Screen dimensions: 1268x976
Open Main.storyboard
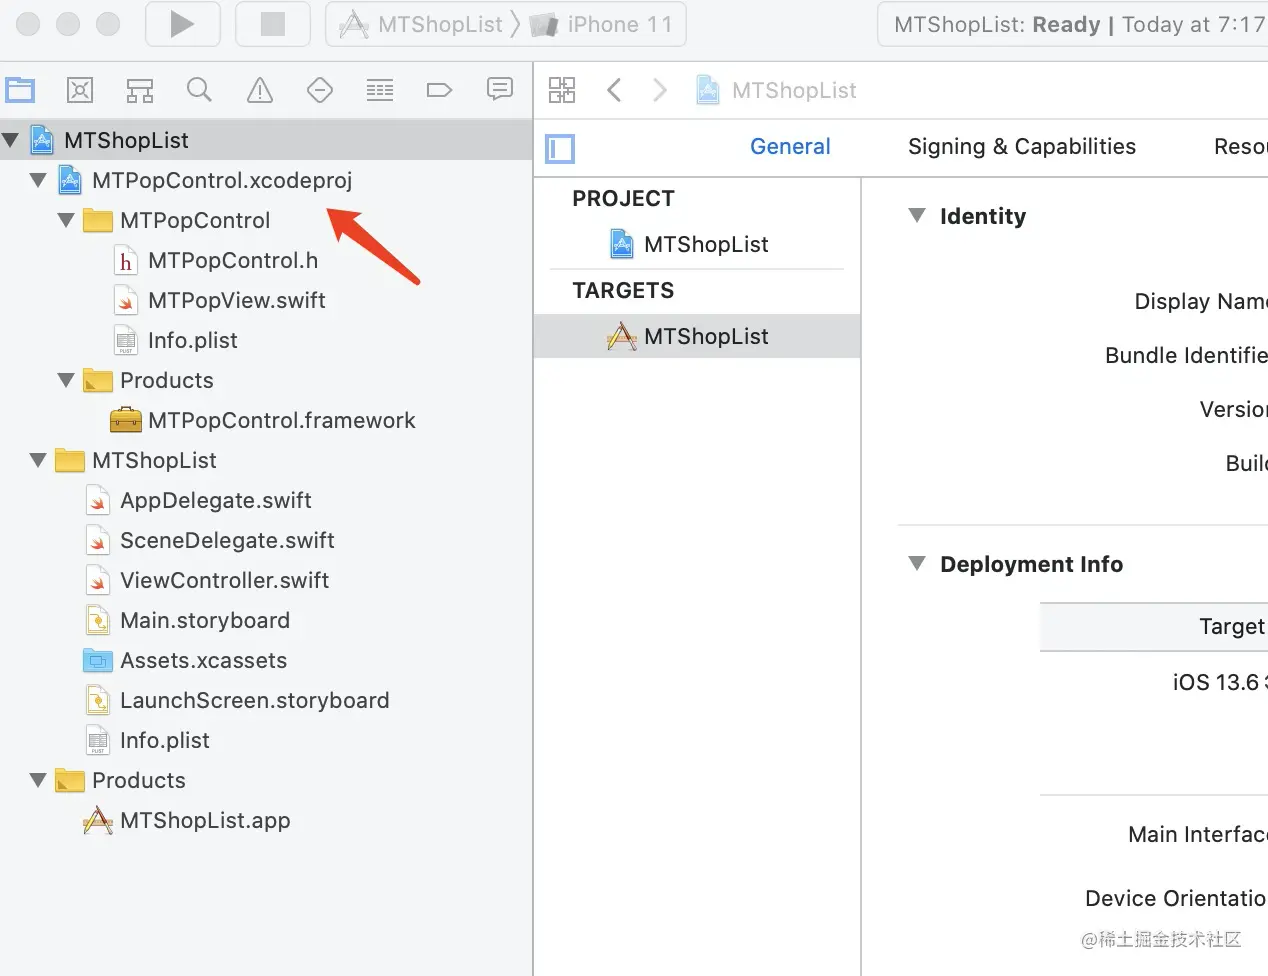coord(205,620)
